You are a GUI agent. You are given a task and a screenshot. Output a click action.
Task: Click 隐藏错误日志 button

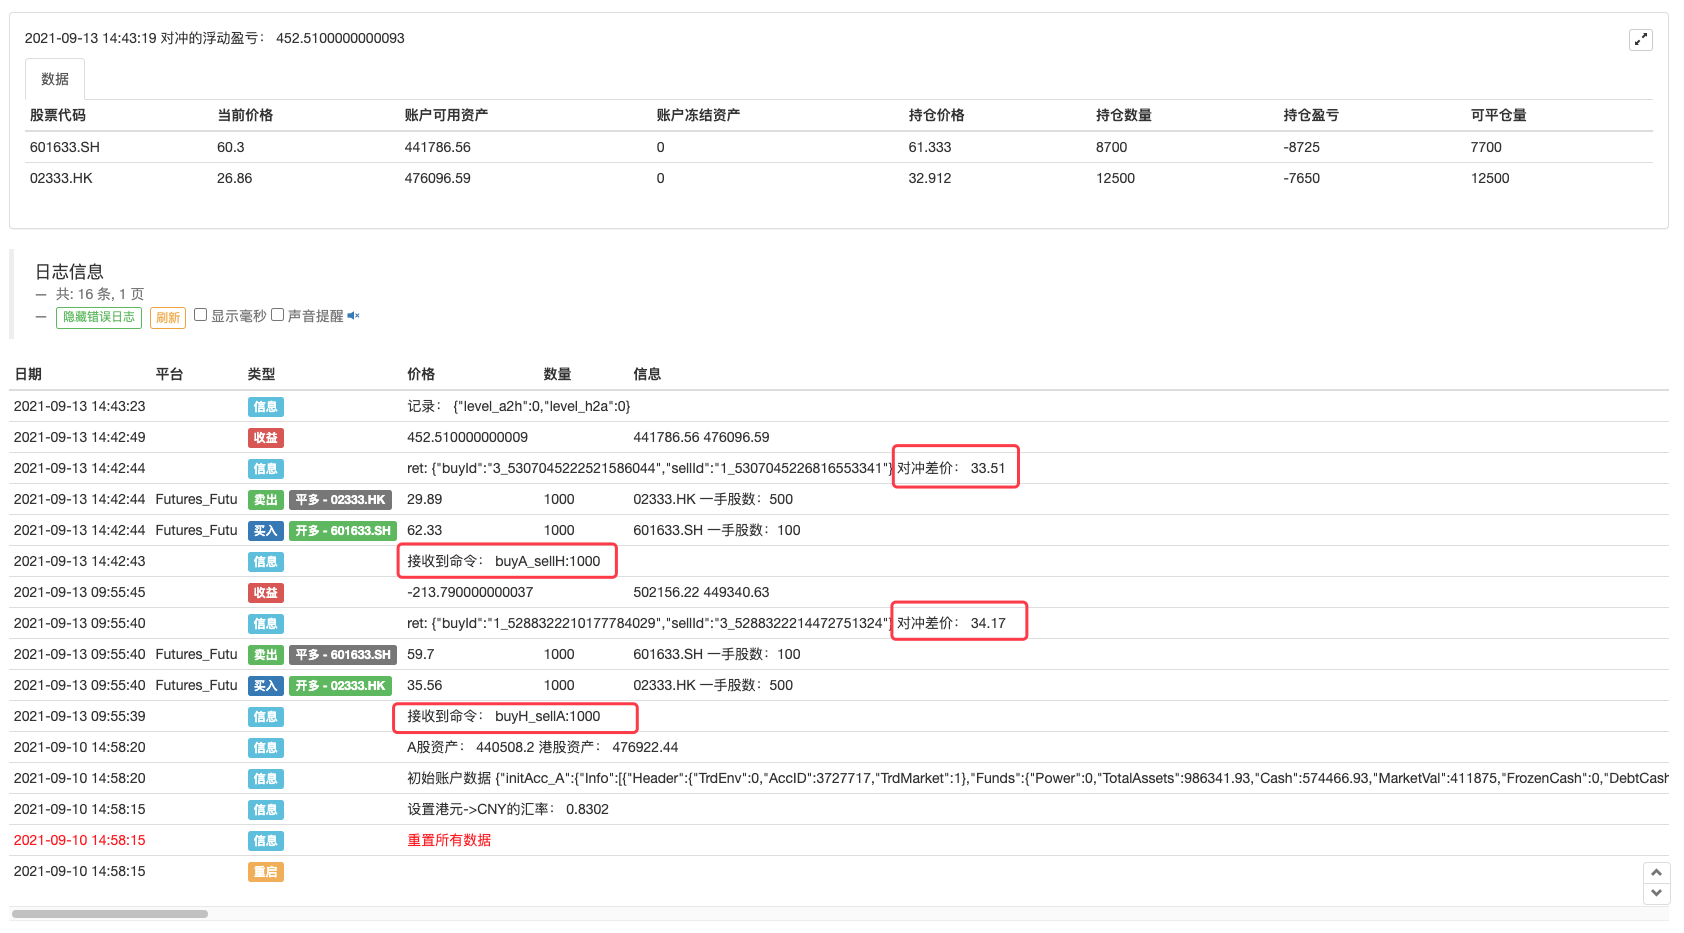(x=99, y=317)
